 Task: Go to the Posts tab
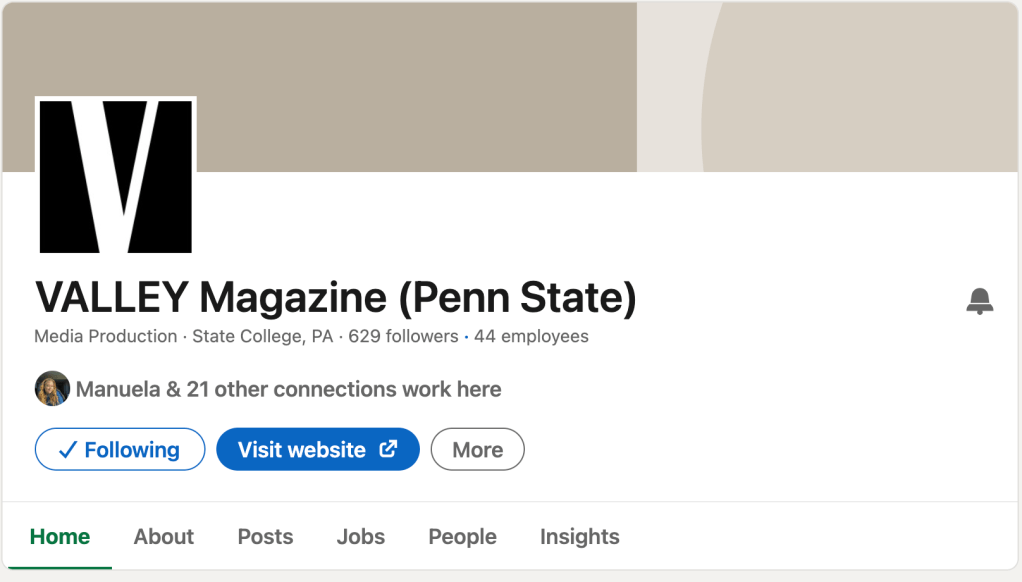(x=265, y=537)
